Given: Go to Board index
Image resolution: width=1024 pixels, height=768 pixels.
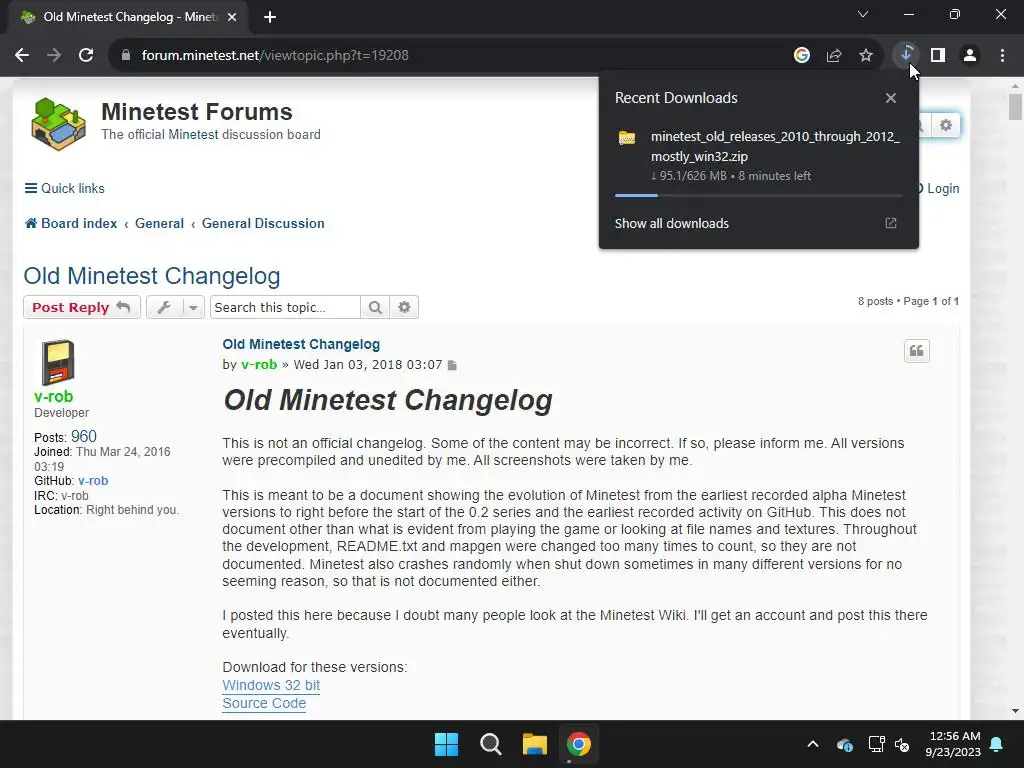Looking at the screenshot, I should 71,223.
